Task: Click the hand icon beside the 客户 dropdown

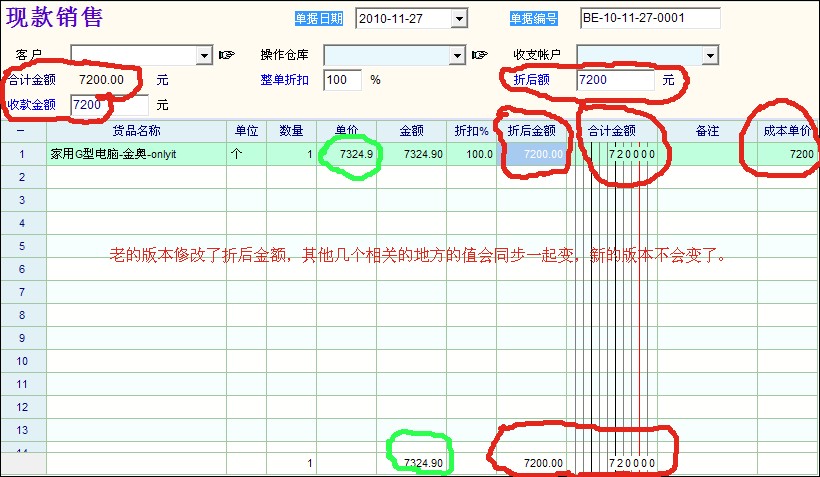Action: click(x=227, y=54)
